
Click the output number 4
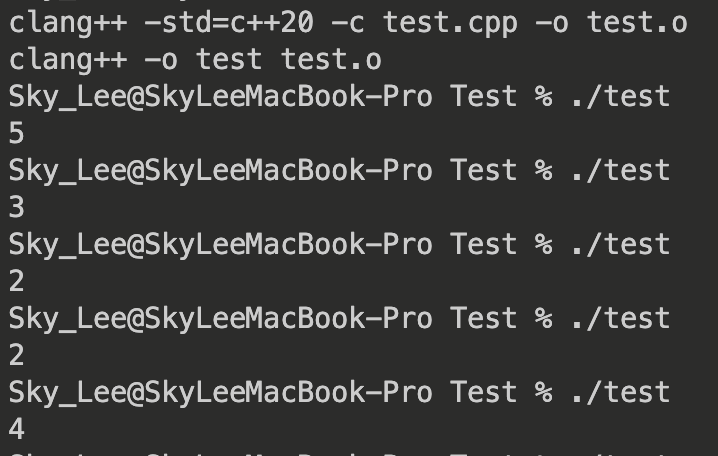16,429
